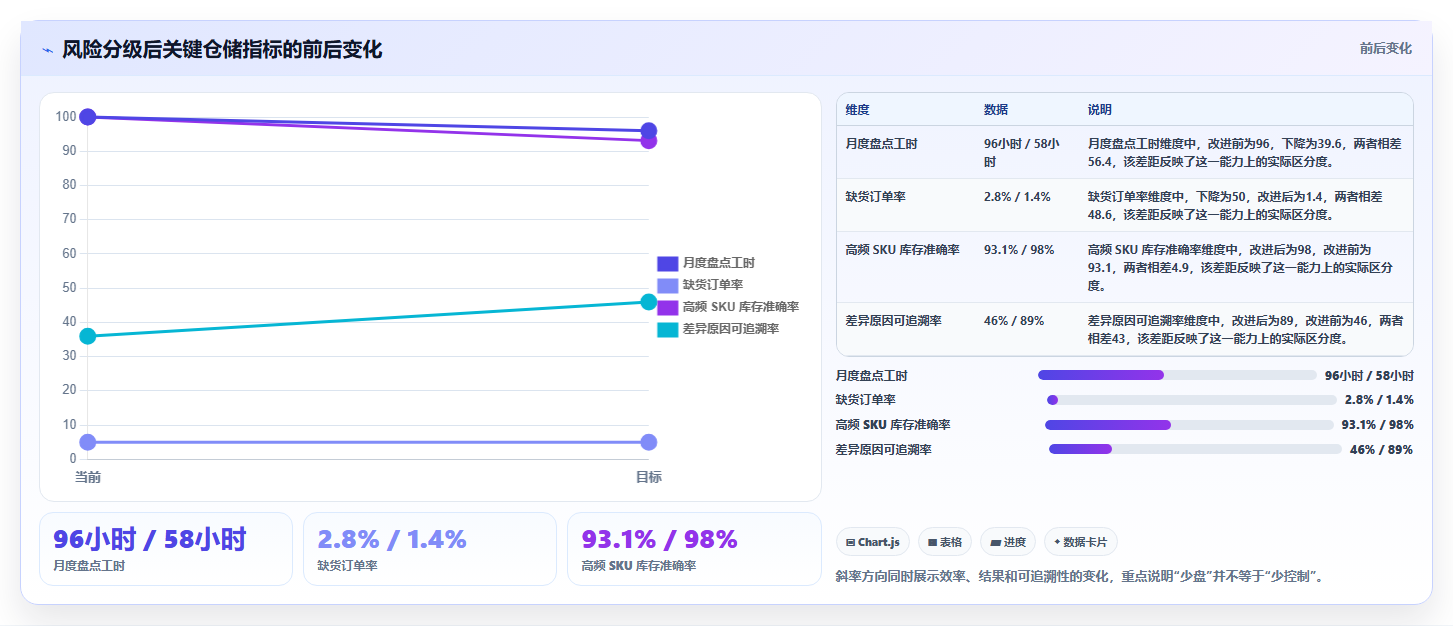1453x626 pixels.
Task: Toggle 差异原因可追溯率 legend swatch
Action: click(x=667, y=329)
